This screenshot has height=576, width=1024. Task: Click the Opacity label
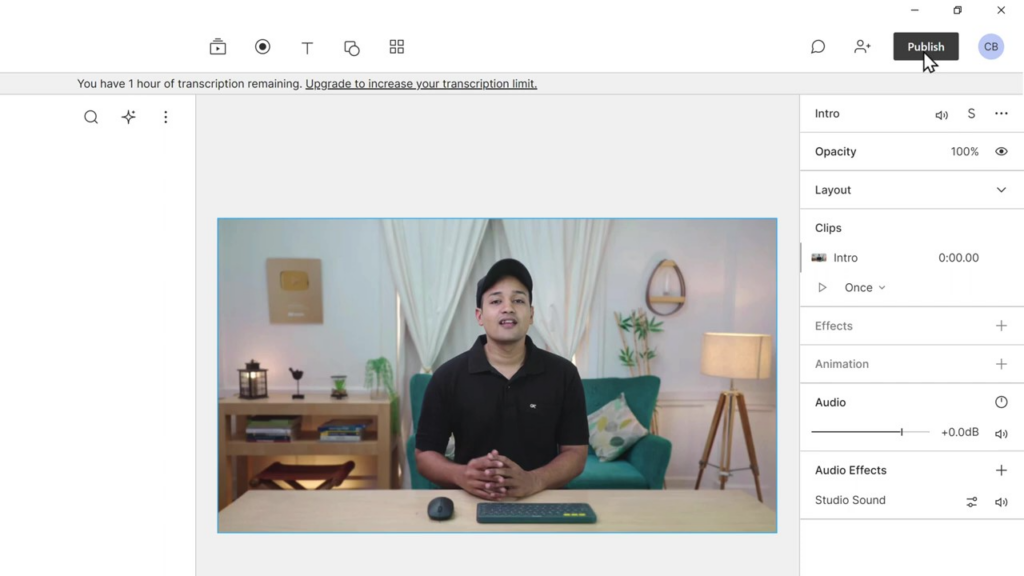coord(835,152)
